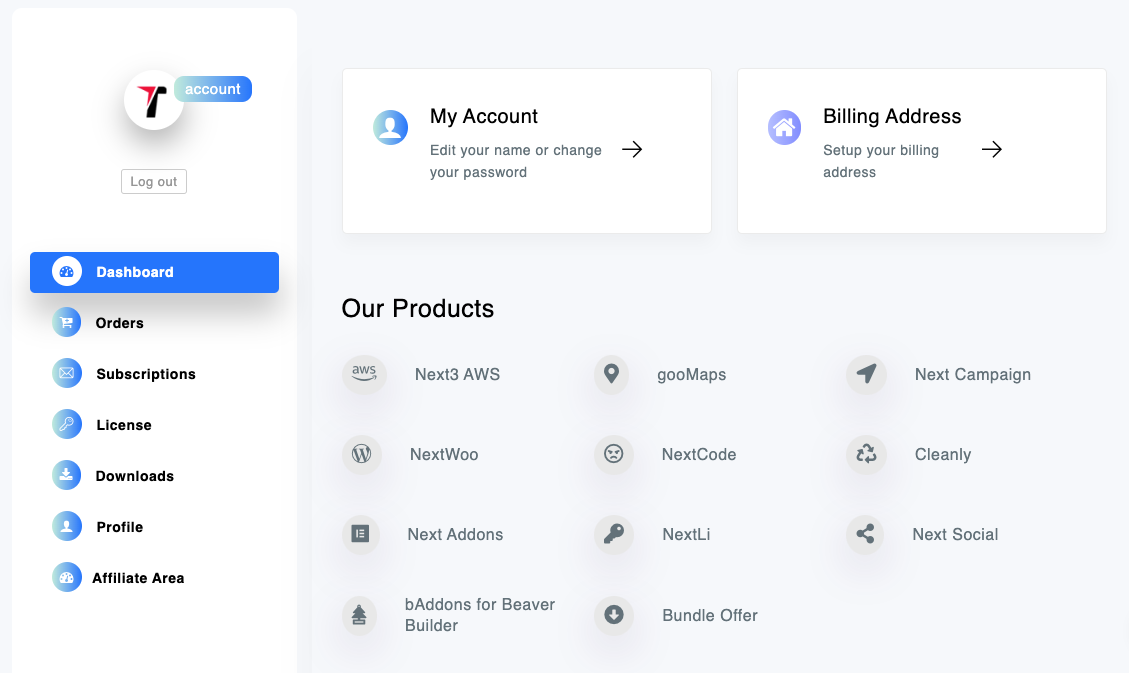1129x673 pixels.
Task: Click the Log out button
Action: click(x=153, y=181)
